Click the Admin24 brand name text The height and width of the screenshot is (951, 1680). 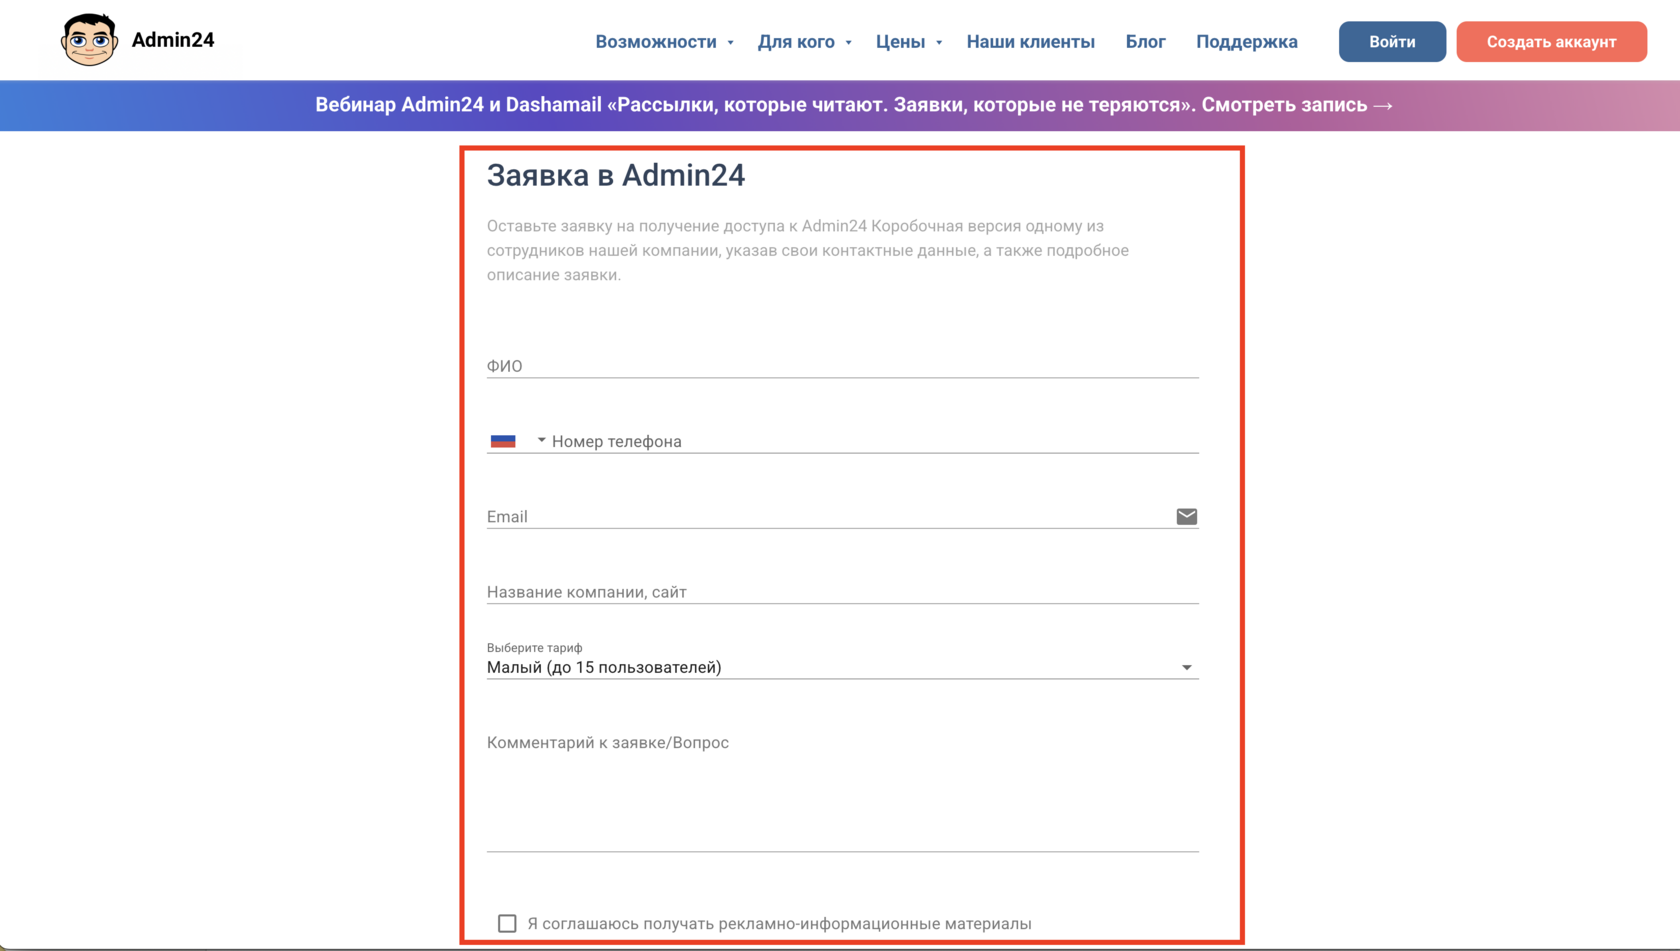pyautogui.click(x=173, y=40)
